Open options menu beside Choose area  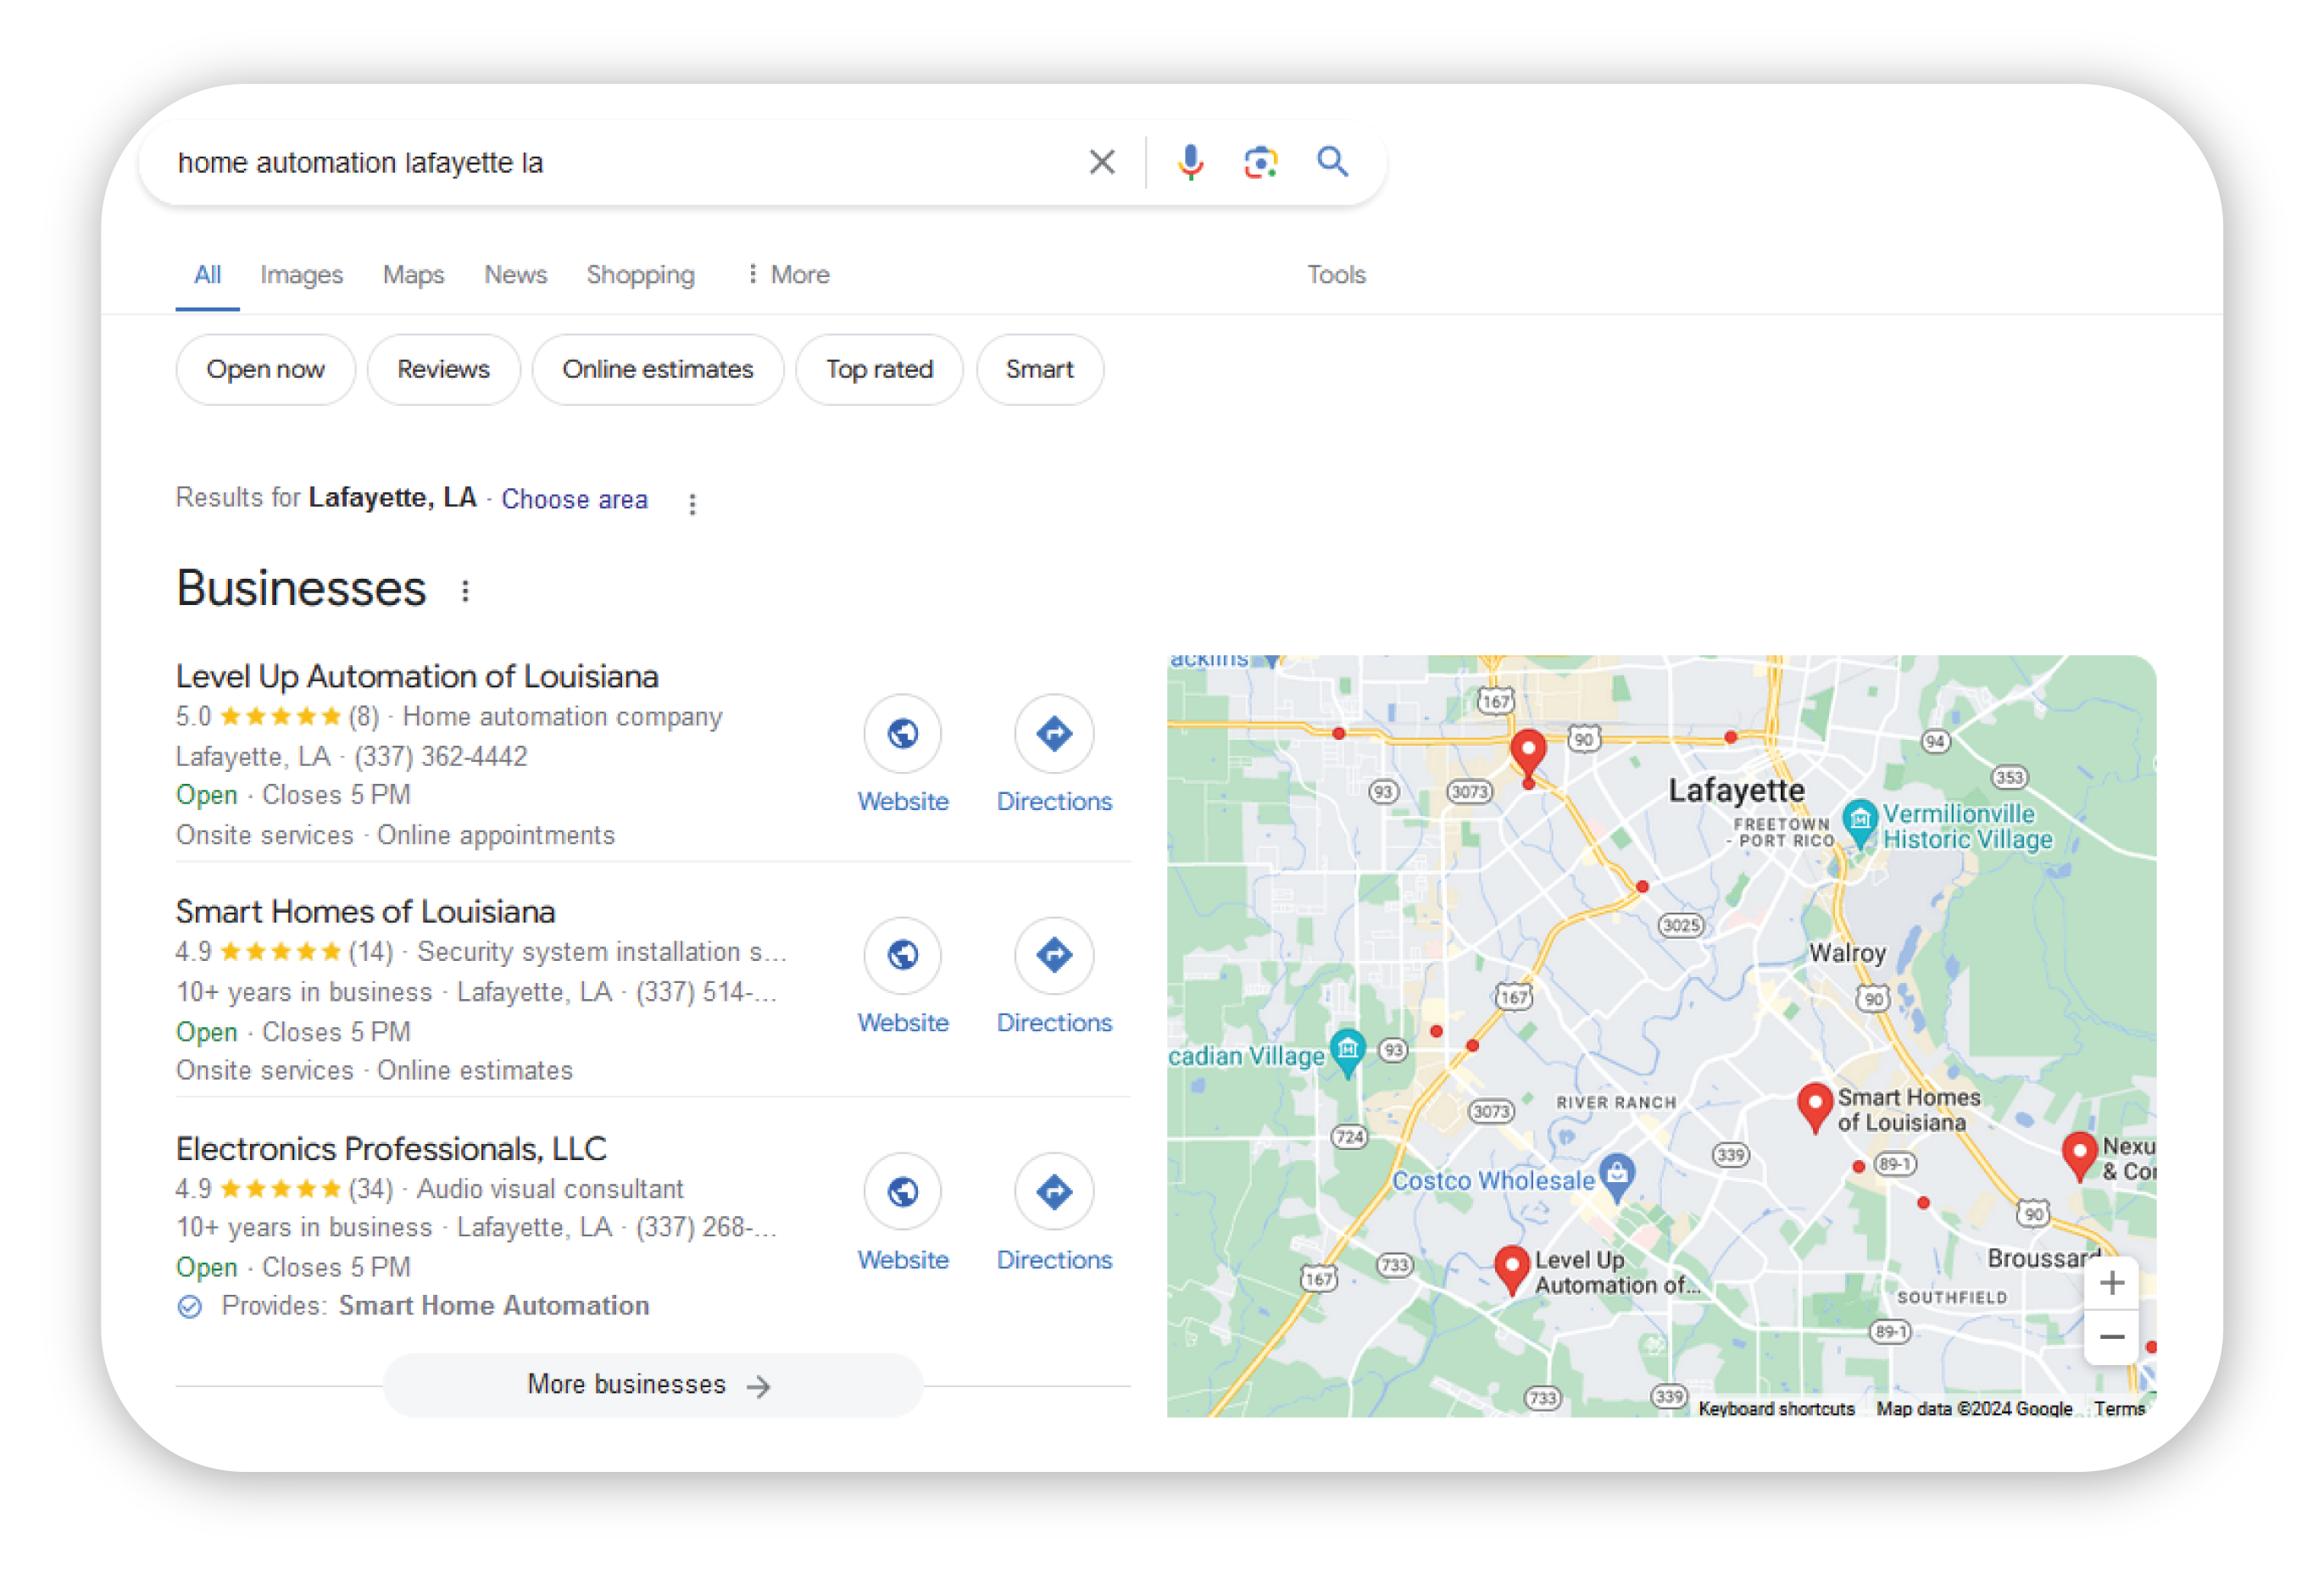692,503
